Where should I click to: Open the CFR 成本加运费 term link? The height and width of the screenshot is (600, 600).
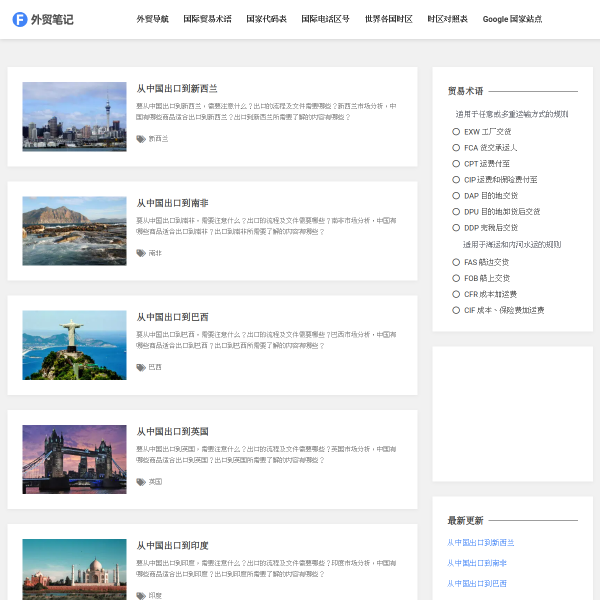[491, 294]
